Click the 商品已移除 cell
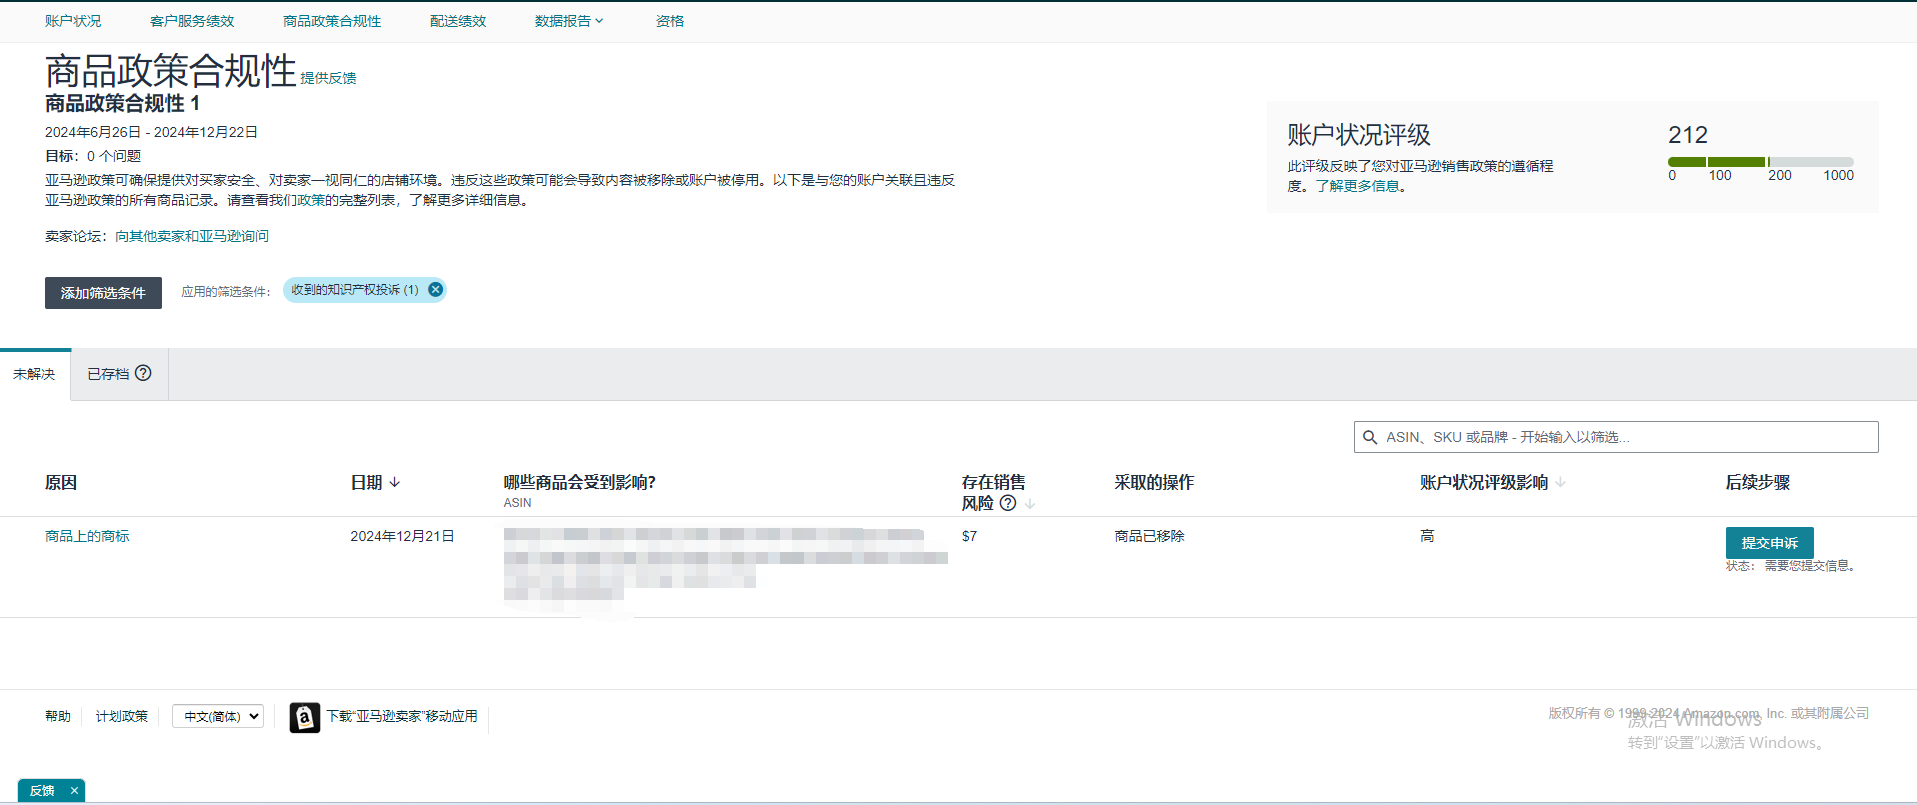This screenshot has height=805, width=1917. coord(1150,536)
